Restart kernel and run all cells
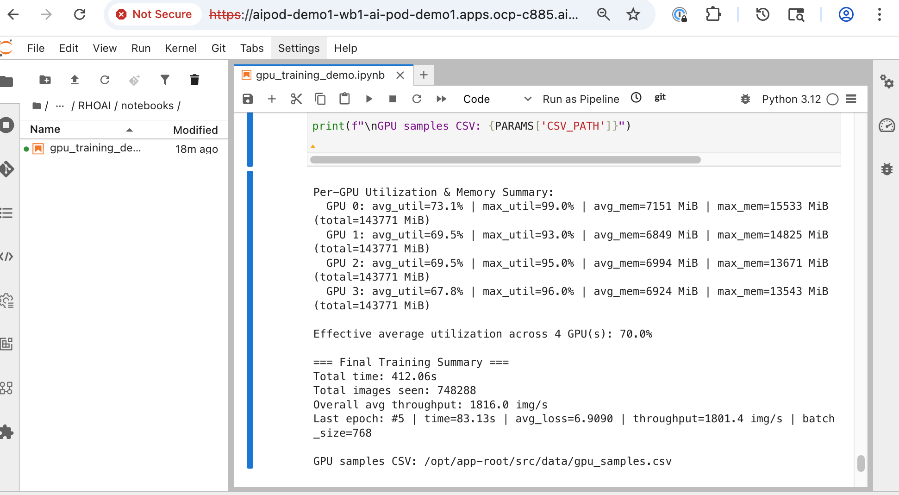 441,99
